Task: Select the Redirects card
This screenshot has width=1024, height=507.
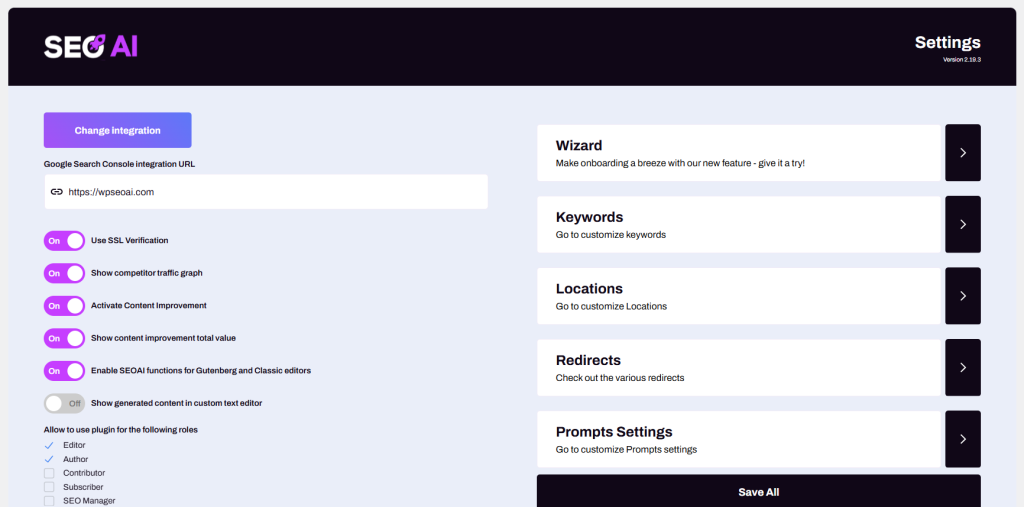Action: tap(739, 368)
